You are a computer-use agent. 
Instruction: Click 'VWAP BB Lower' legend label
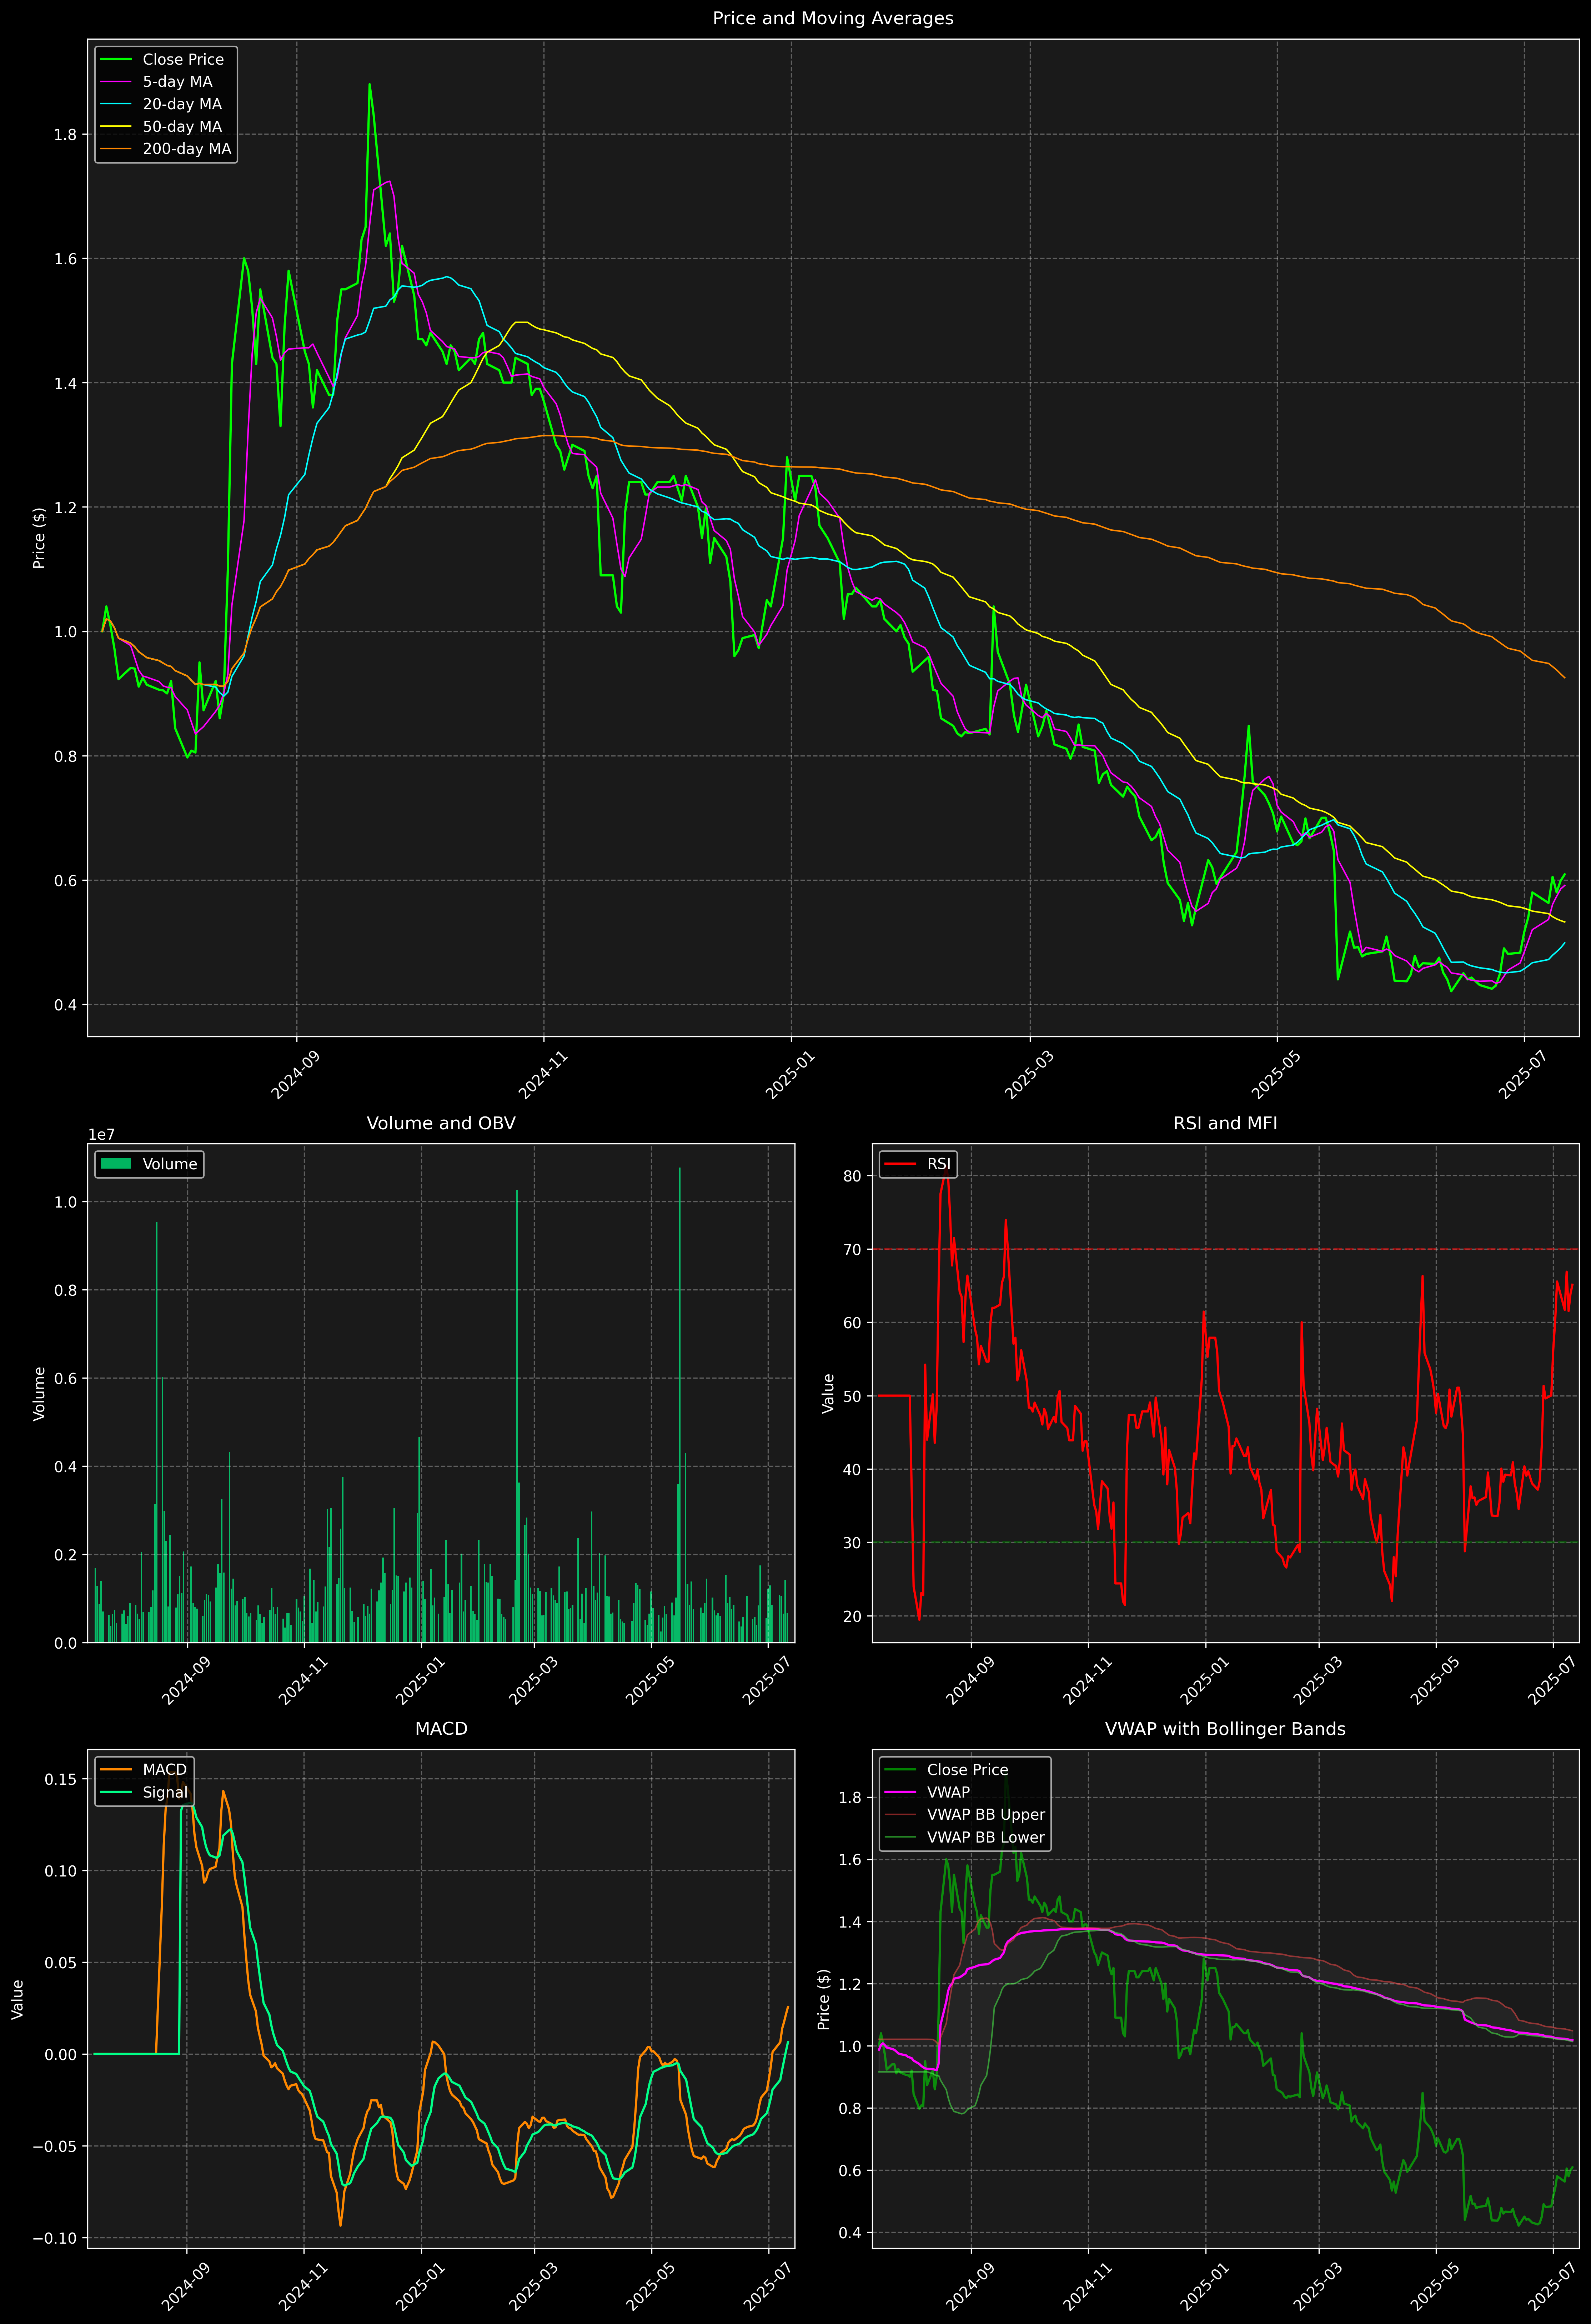(986, 1837)
